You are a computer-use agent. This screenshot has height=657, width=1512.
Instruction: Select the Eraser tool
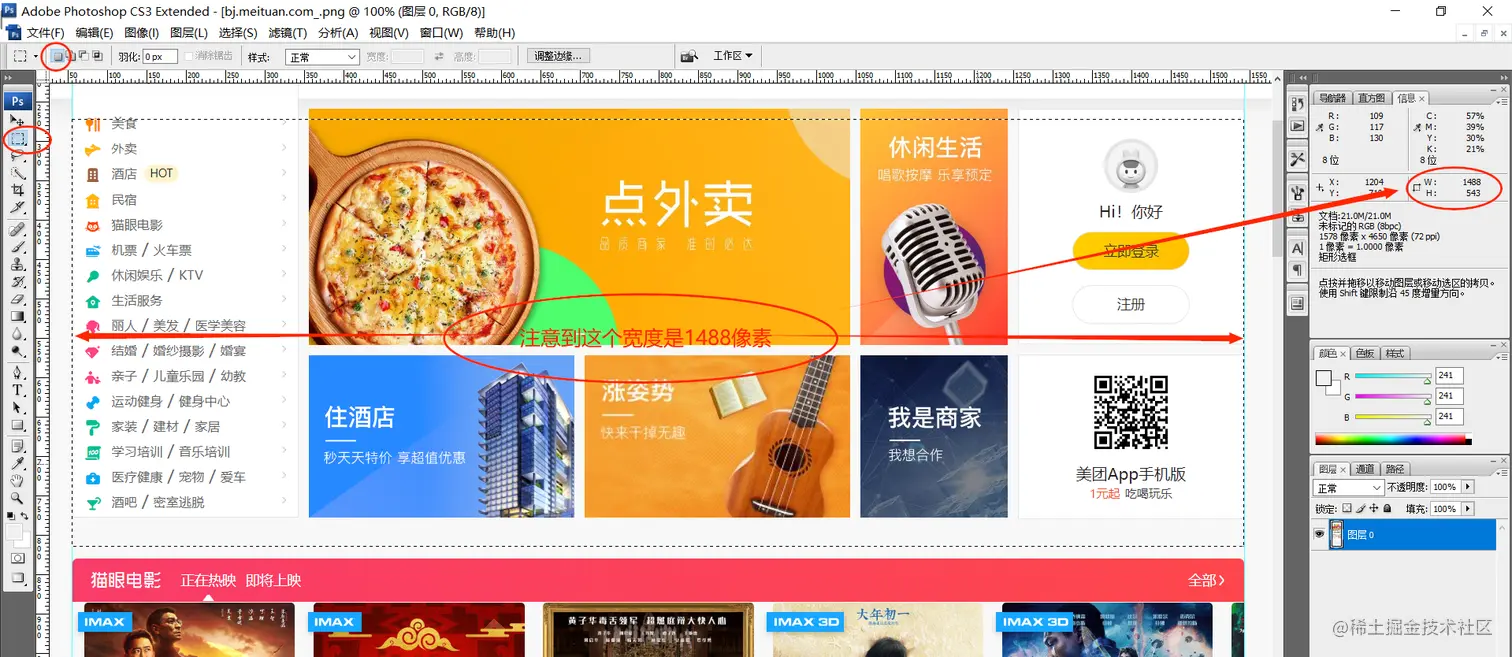[x=18, y=299]
